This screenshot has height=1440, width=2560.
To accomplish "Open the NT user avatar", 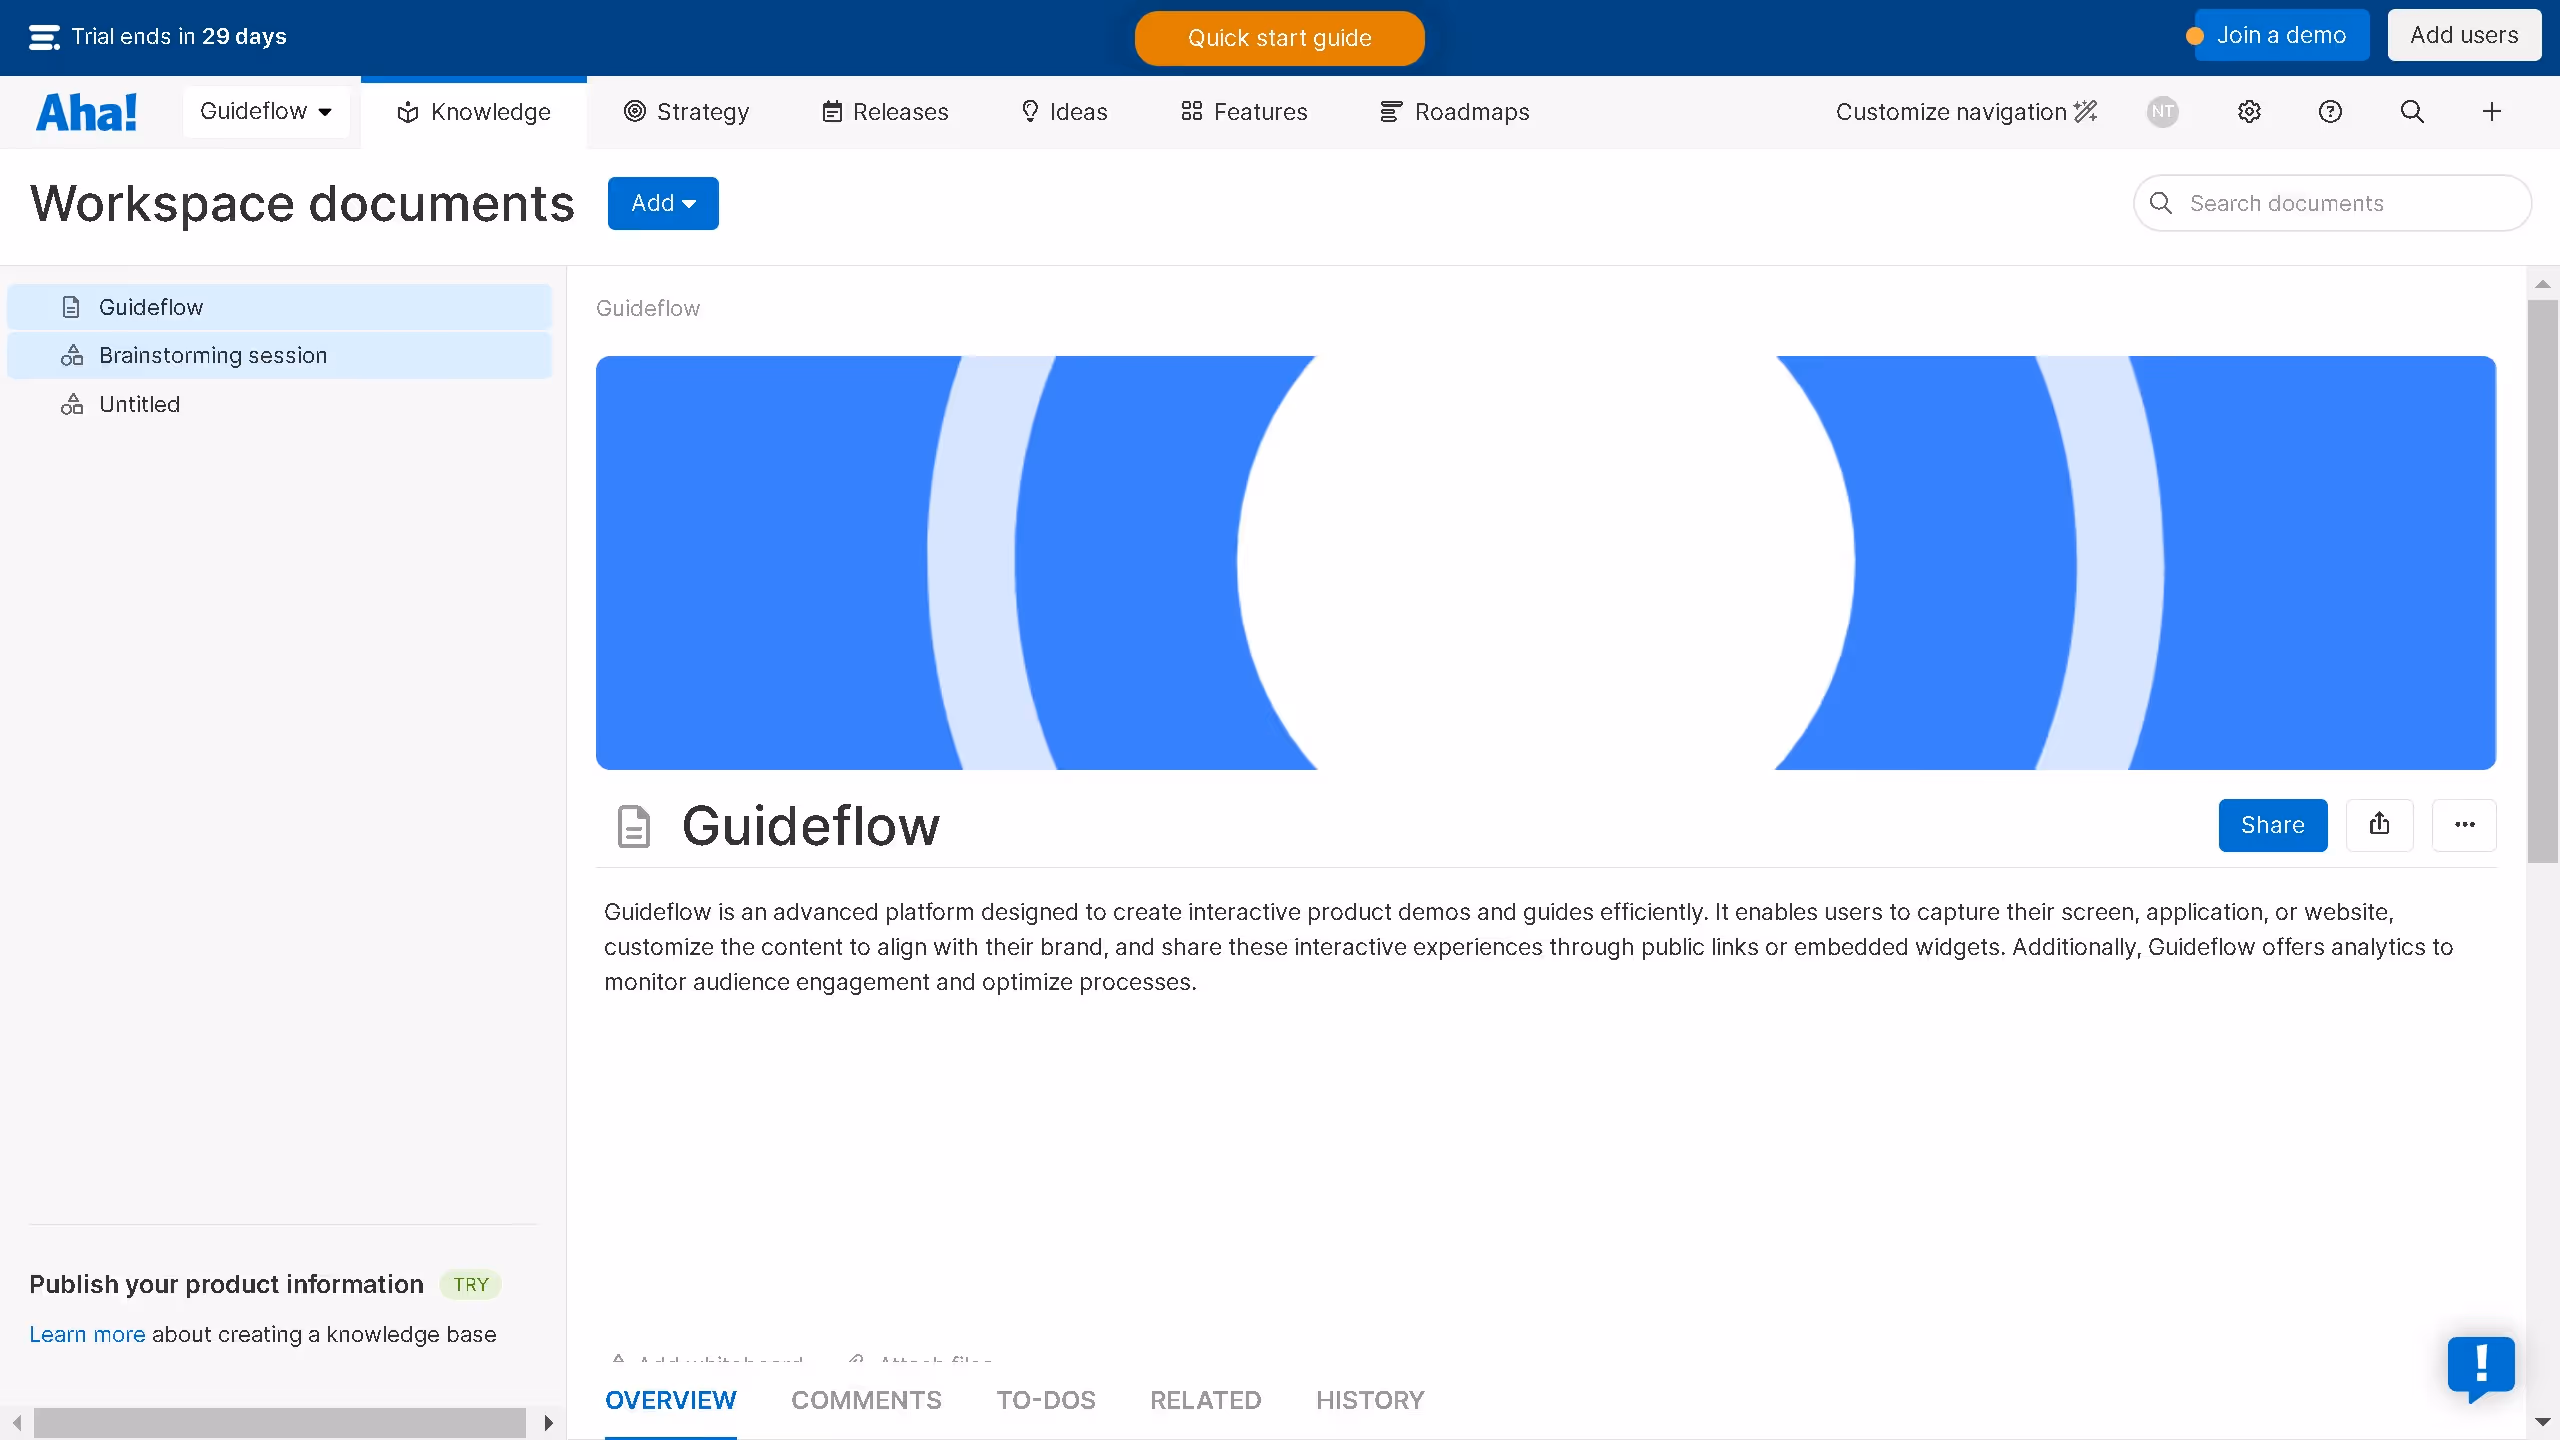I will (x=2162, y=111).
